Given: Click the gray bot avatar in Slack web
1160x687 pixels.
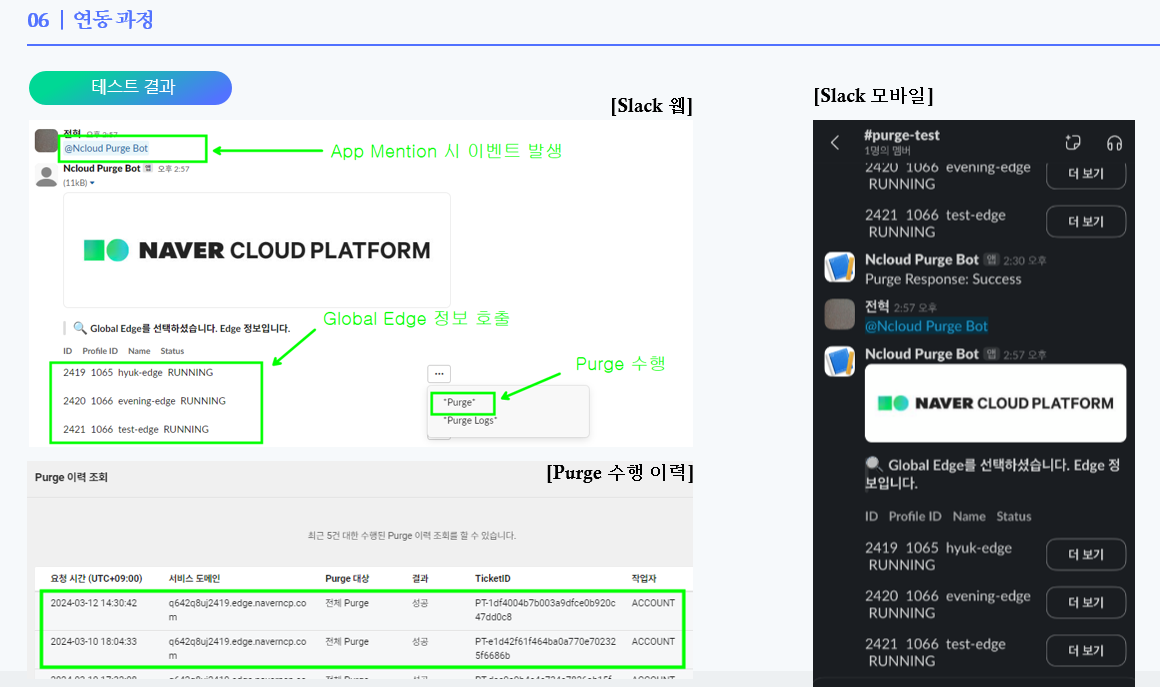Looking at the screenshot, I should pos(47,176).
